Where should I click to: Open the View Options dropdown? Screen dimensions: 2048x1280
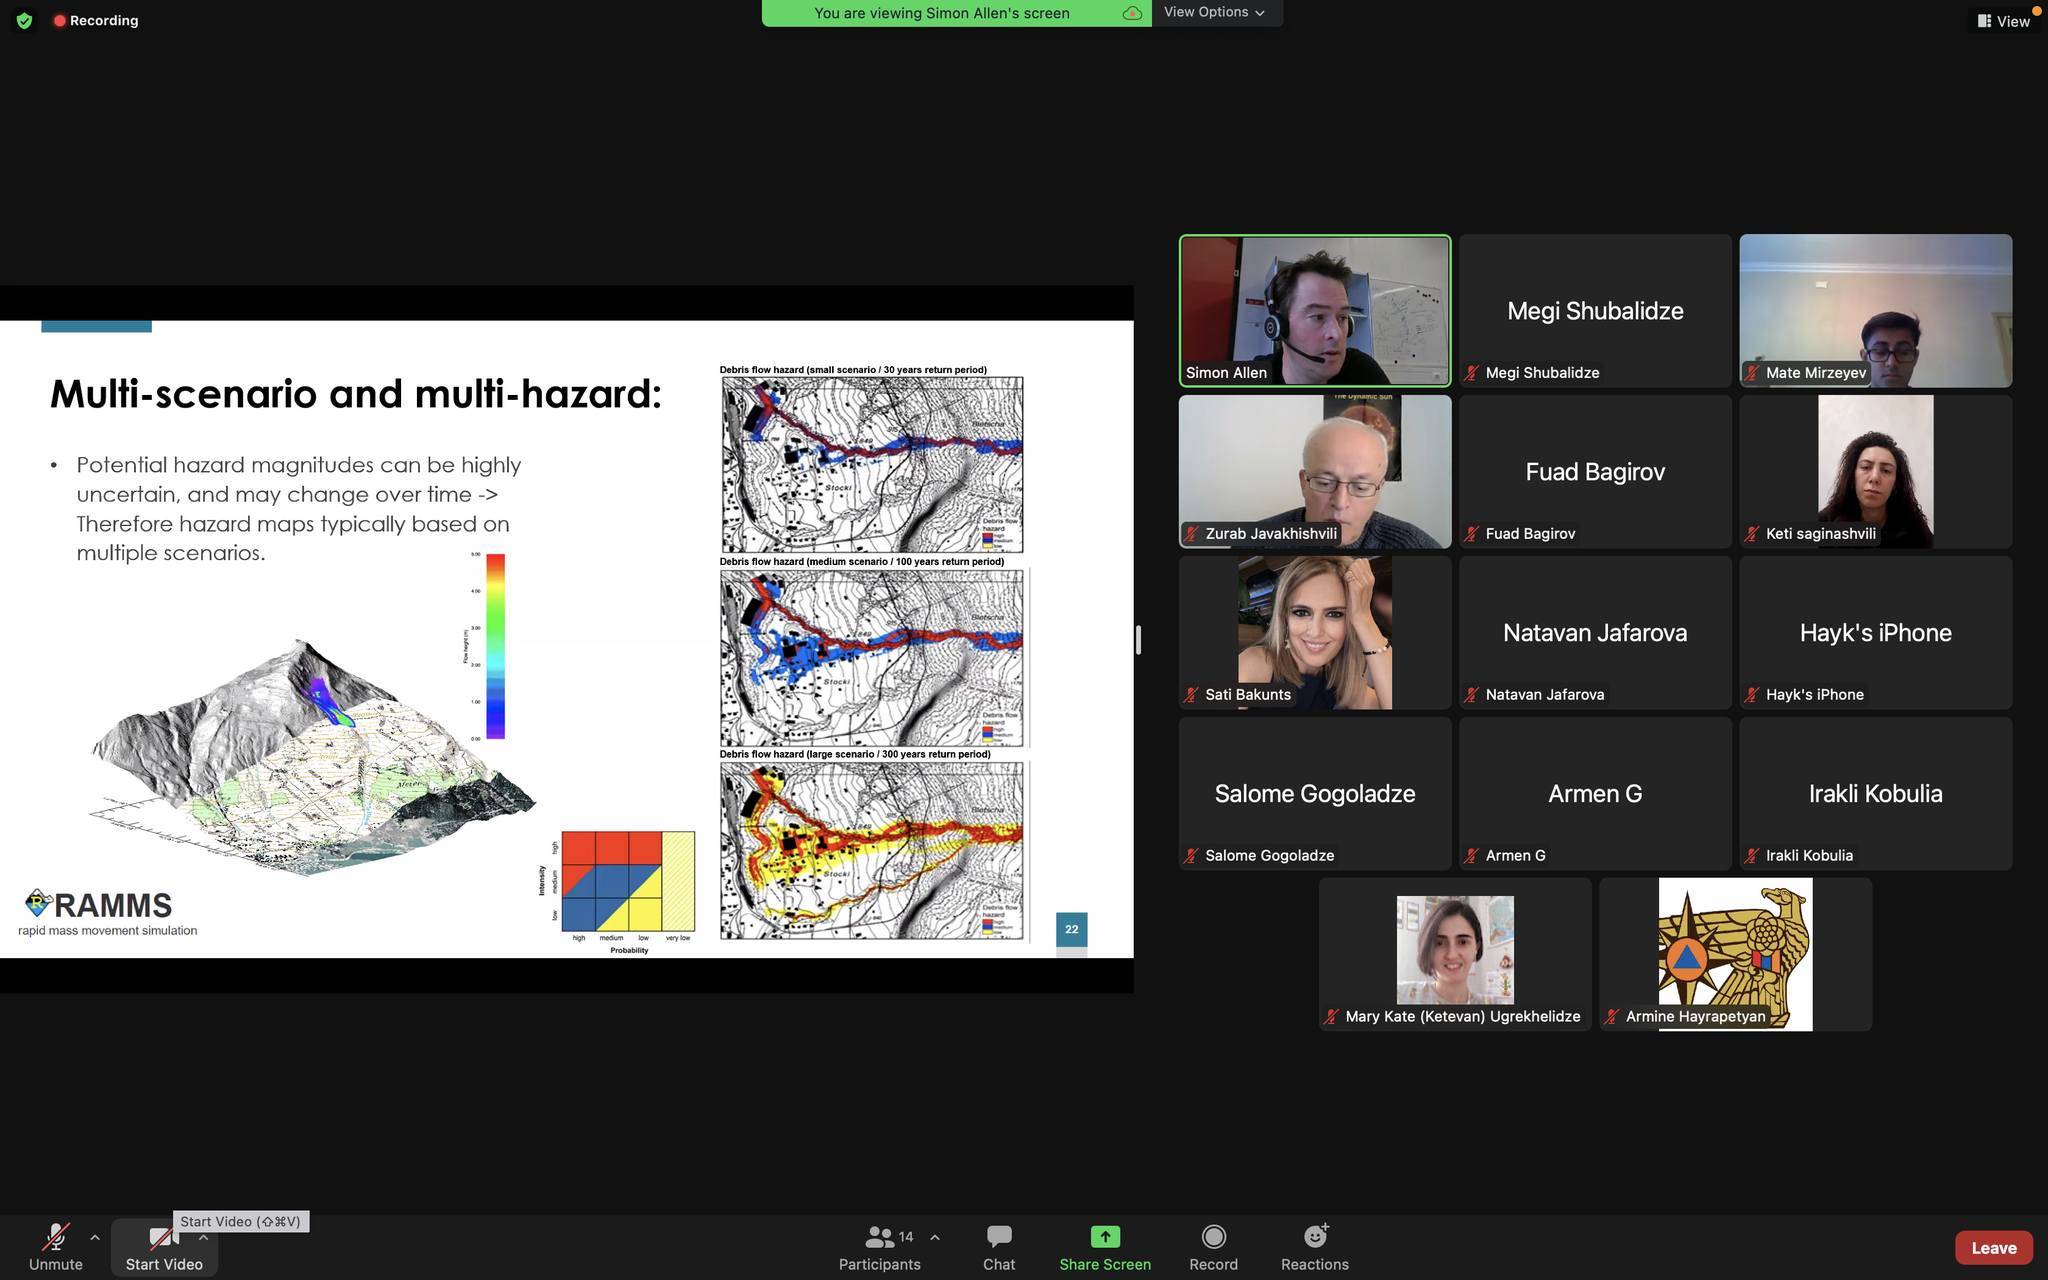tap(1214, 12)
